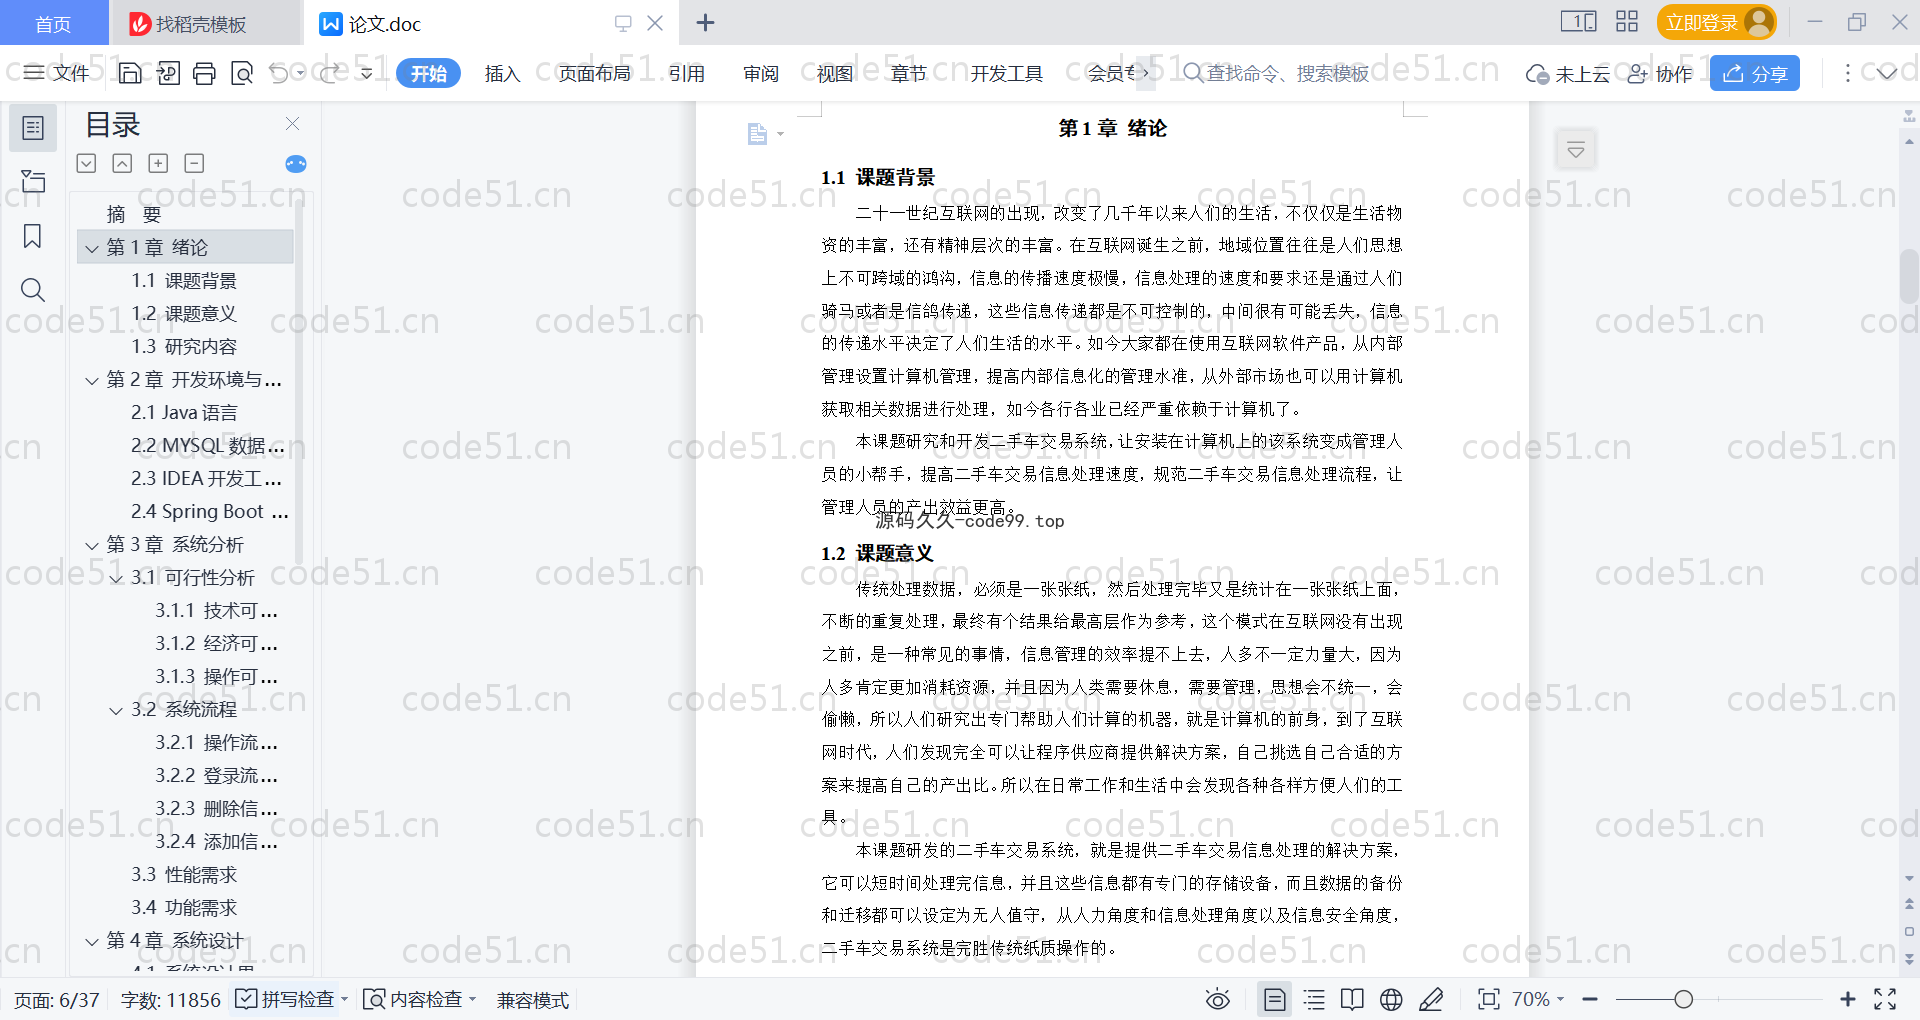Click the 分享 share button
This screenshot has height=1020, width=1920.
tap(1754, 73)
